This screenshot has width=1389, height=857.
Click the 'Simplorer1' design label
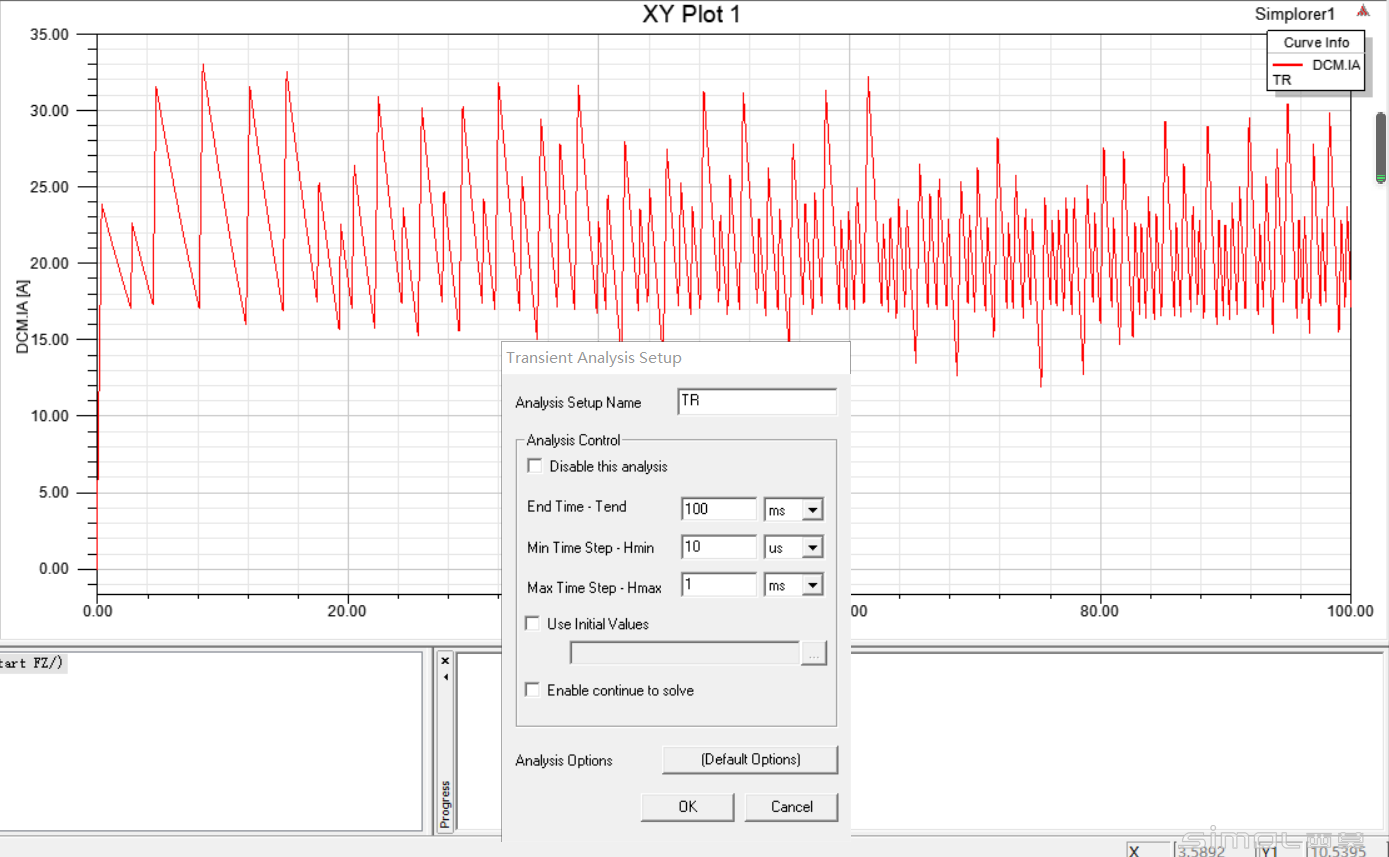coord(1295,15)
